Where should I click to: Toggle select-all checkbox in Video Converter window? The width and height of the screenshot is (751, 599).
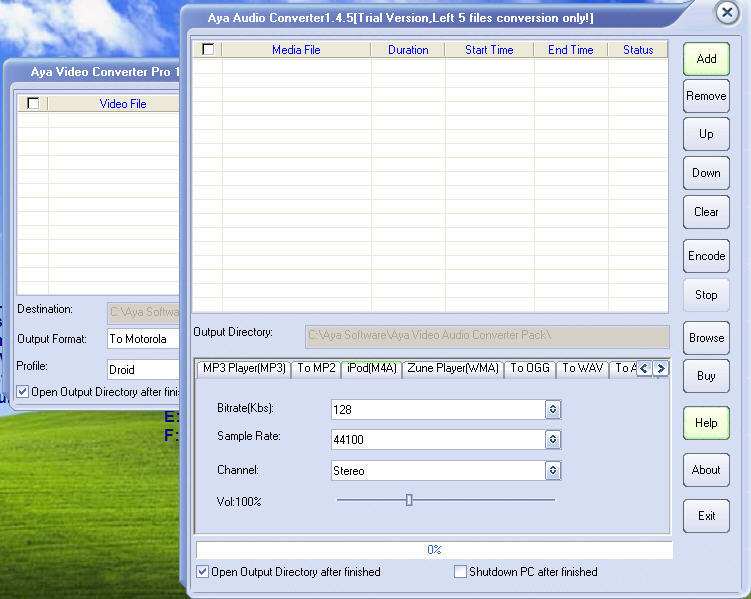point(33,103)
